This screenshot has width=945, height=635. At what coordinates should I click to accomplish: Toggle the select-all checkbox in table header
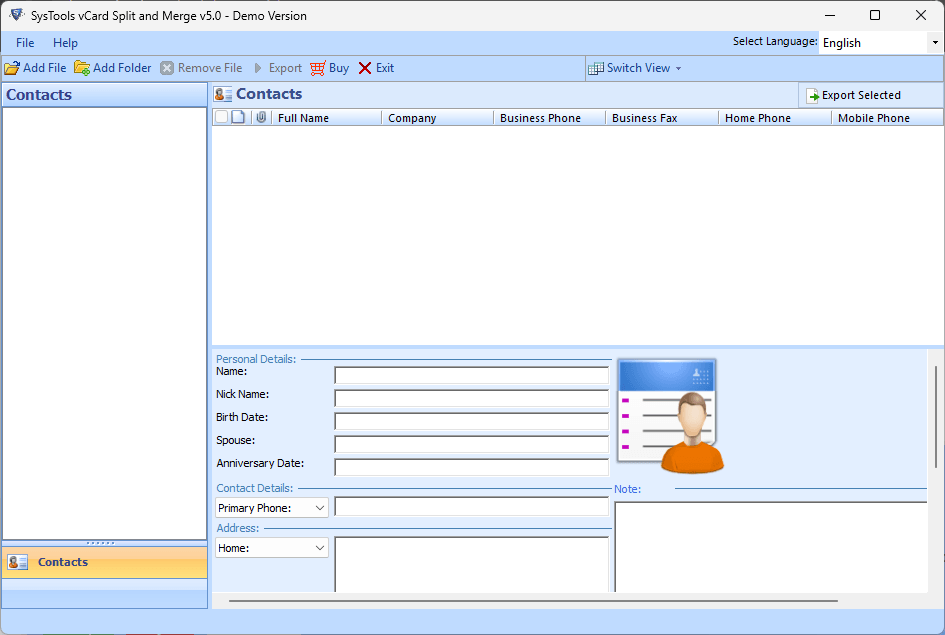point(222,117)
